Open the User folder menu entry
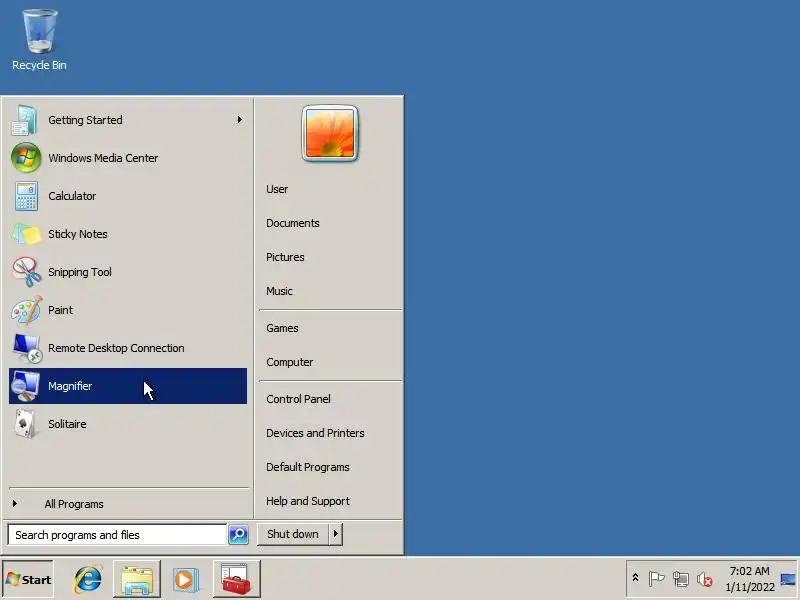 (277, 189)
